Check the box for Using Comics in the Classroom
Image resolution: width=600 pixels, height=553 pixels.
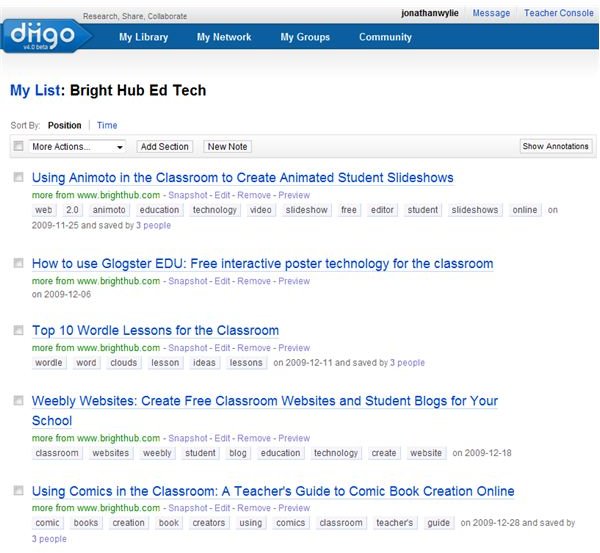point(18,490)
